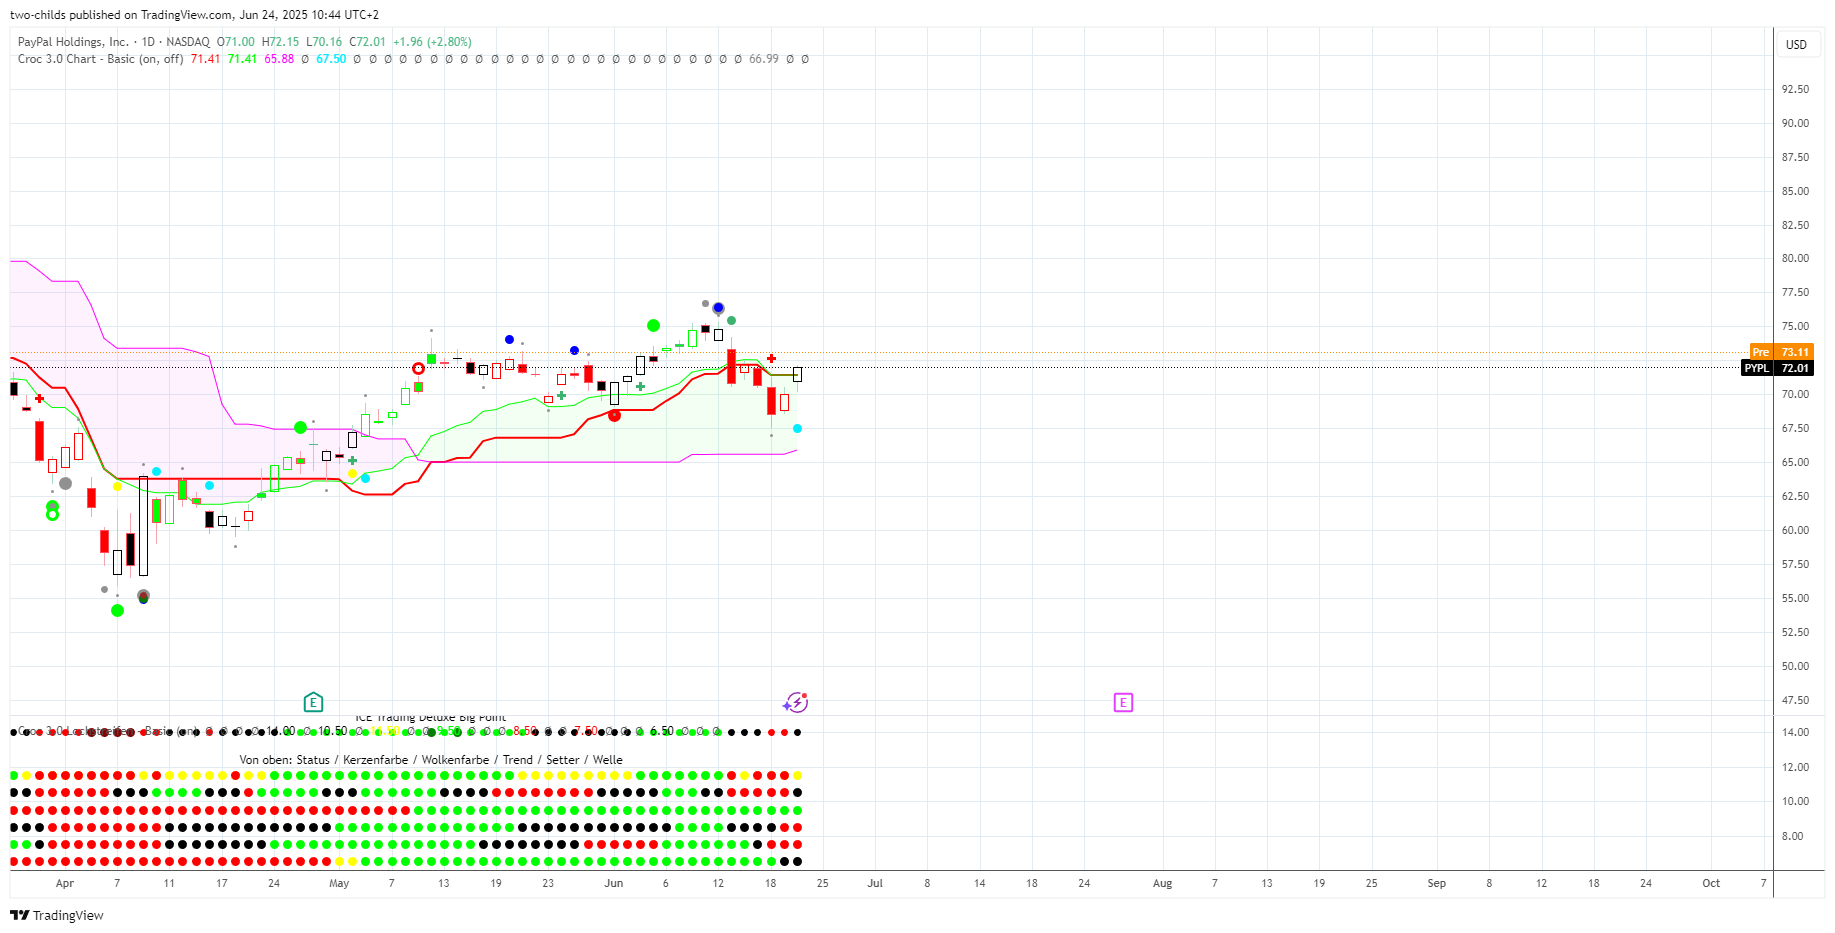Image resolution: width=1835 pixels, height=933 pixels.
Task: Click the orange Pre 73.11 price label
Action: (x=1781, y=352)
